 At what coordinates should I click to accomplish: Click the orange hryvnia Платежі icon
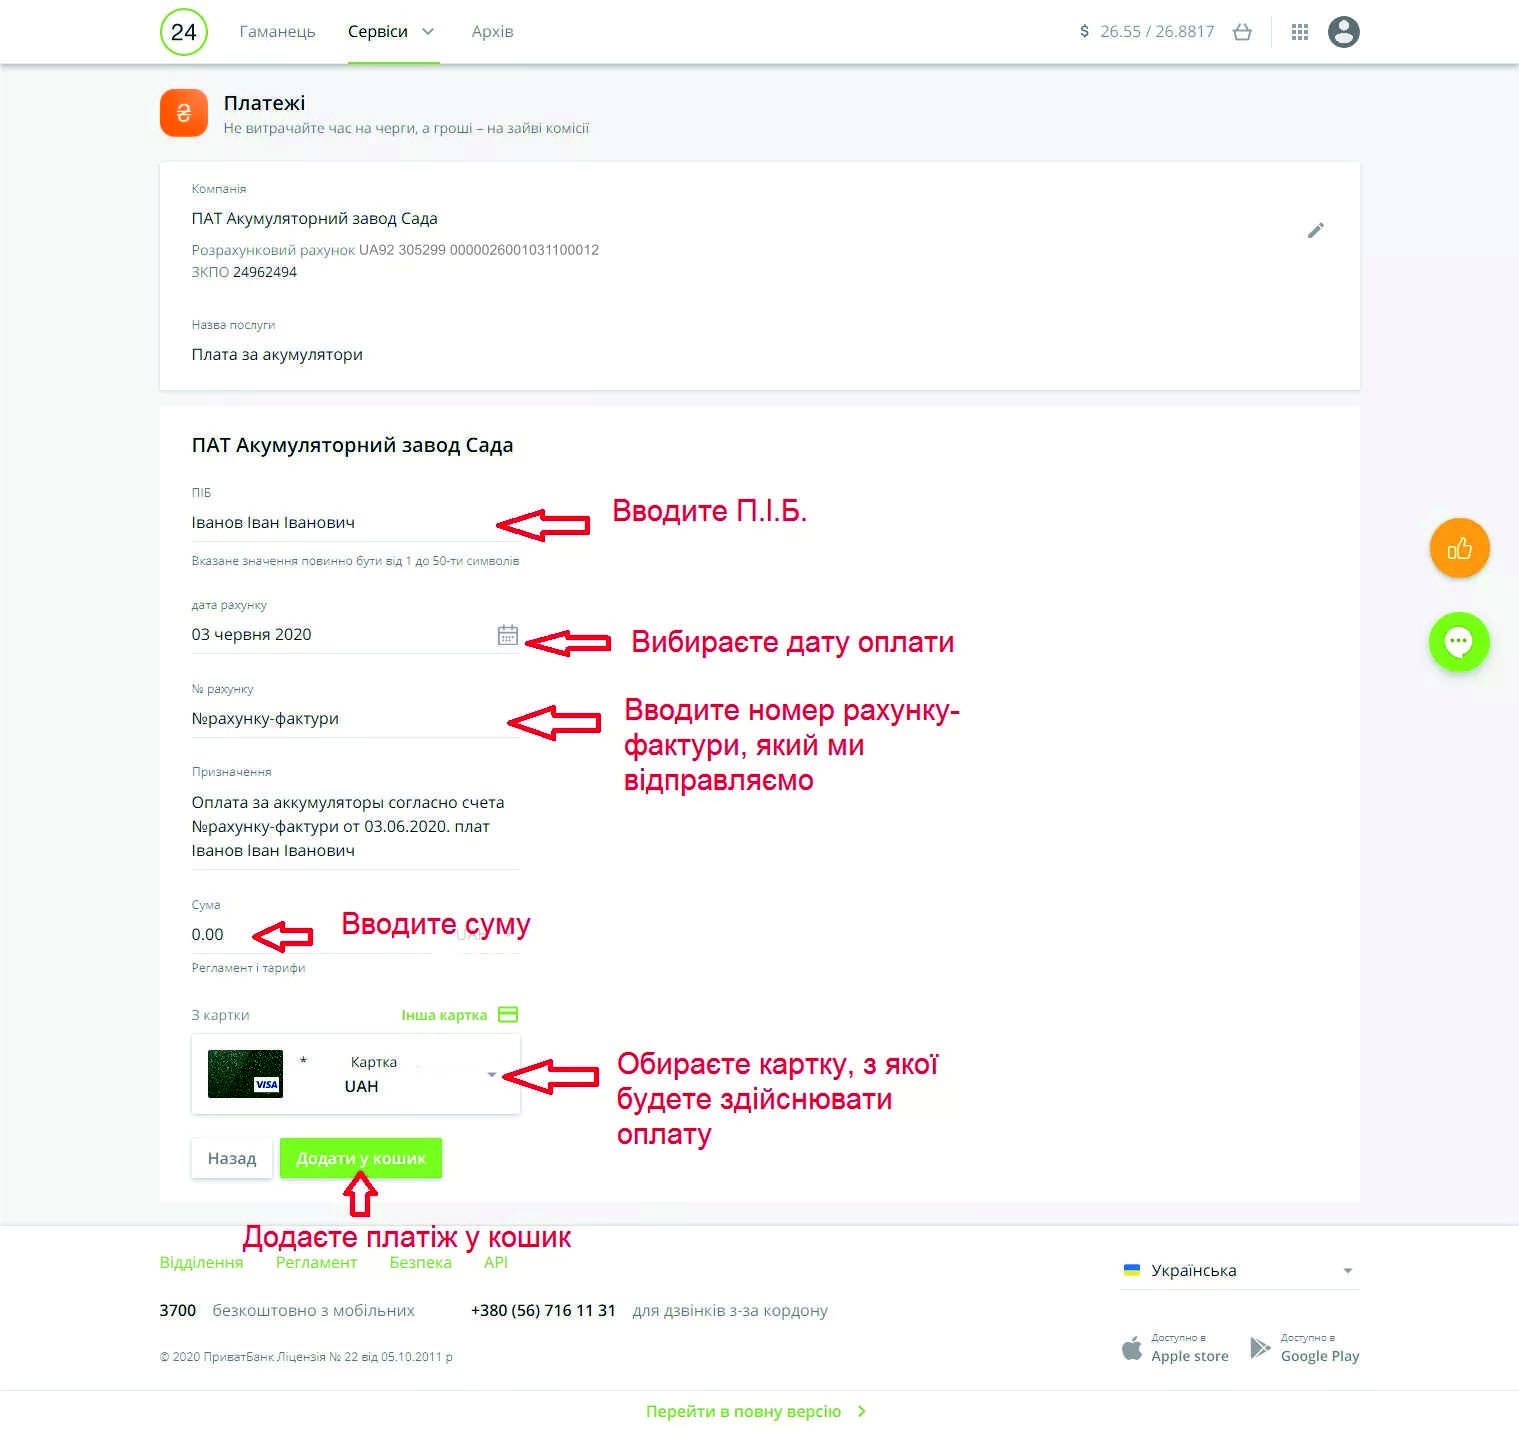click(184, 112)
